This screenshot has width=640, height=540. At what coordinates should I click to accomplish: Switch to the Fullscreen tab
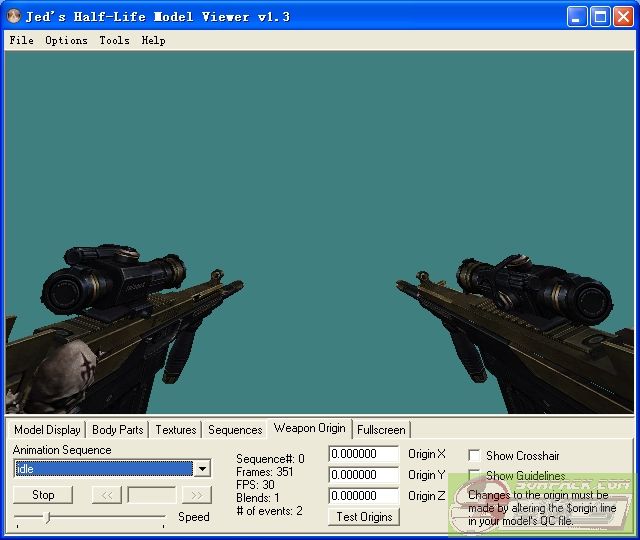[381, 430]
